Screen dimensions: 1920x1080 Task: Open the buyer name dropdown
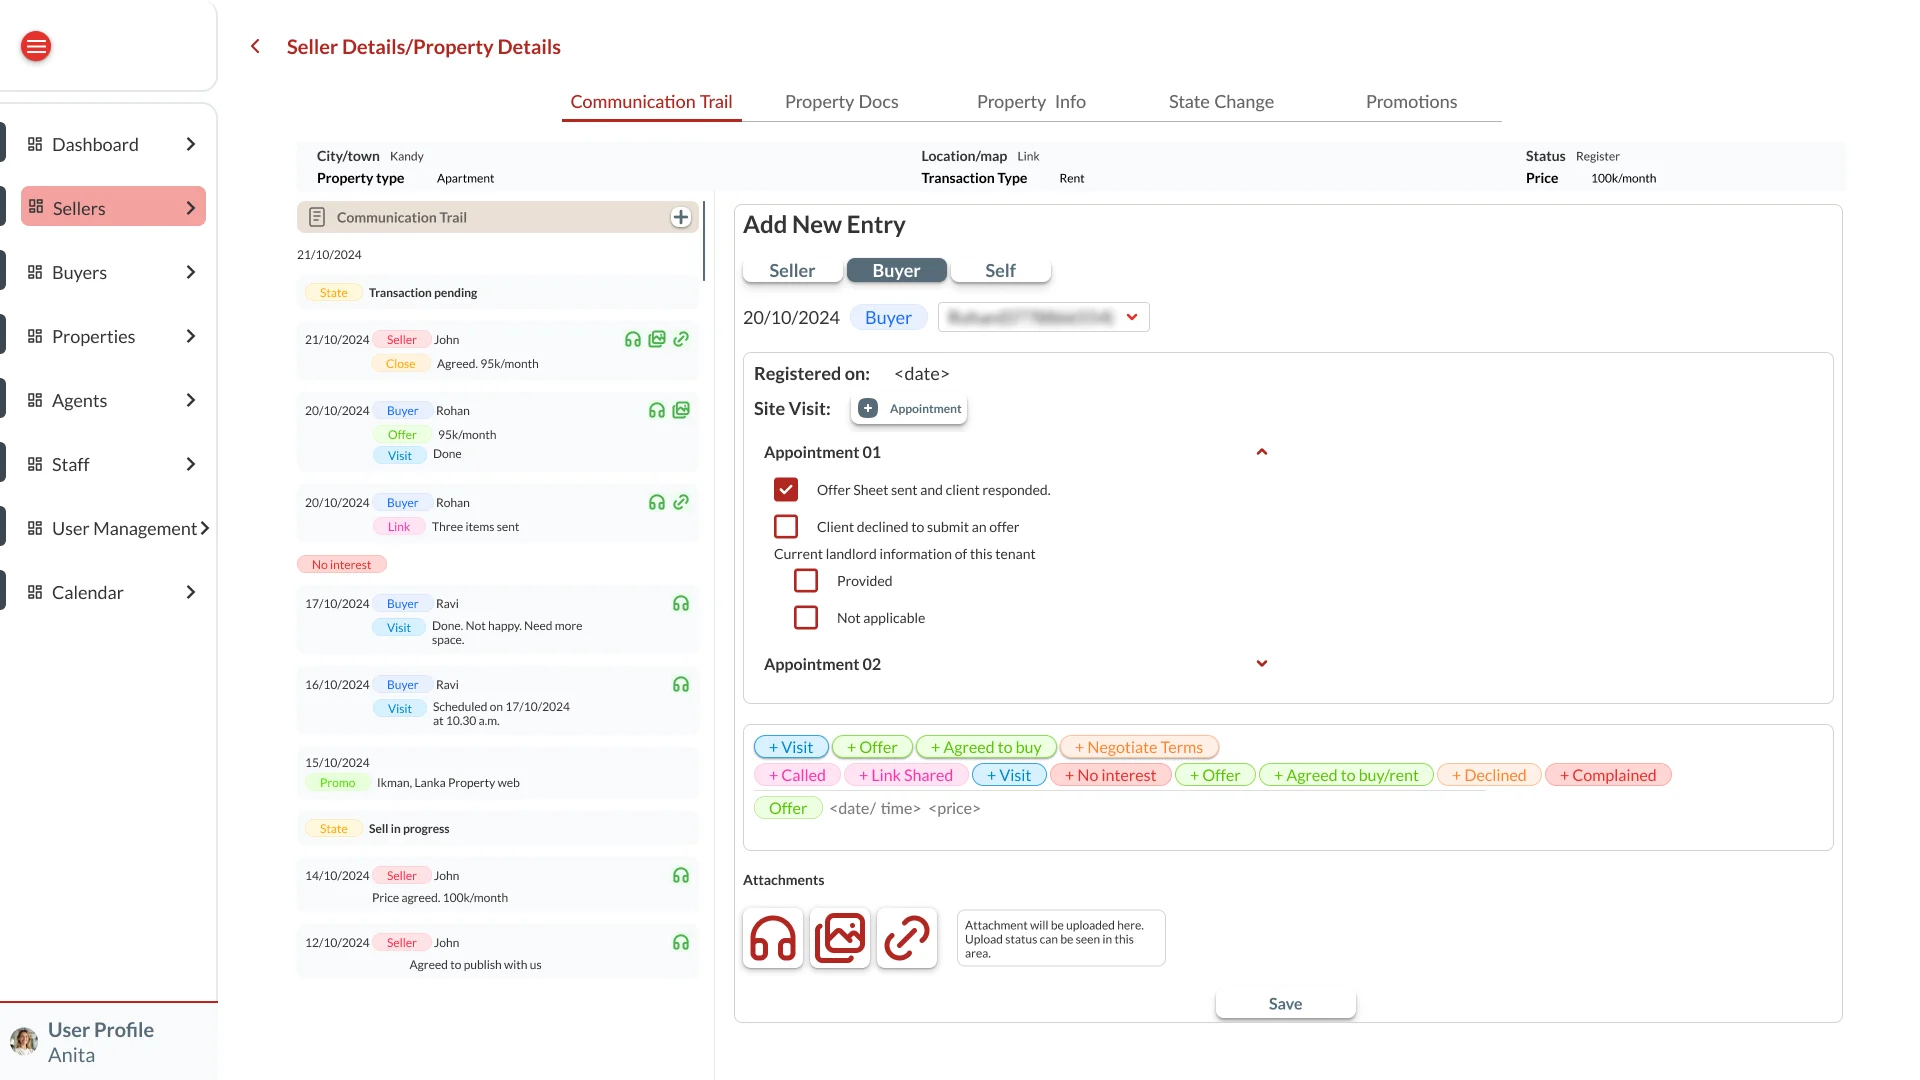(x=1044, y=317)
